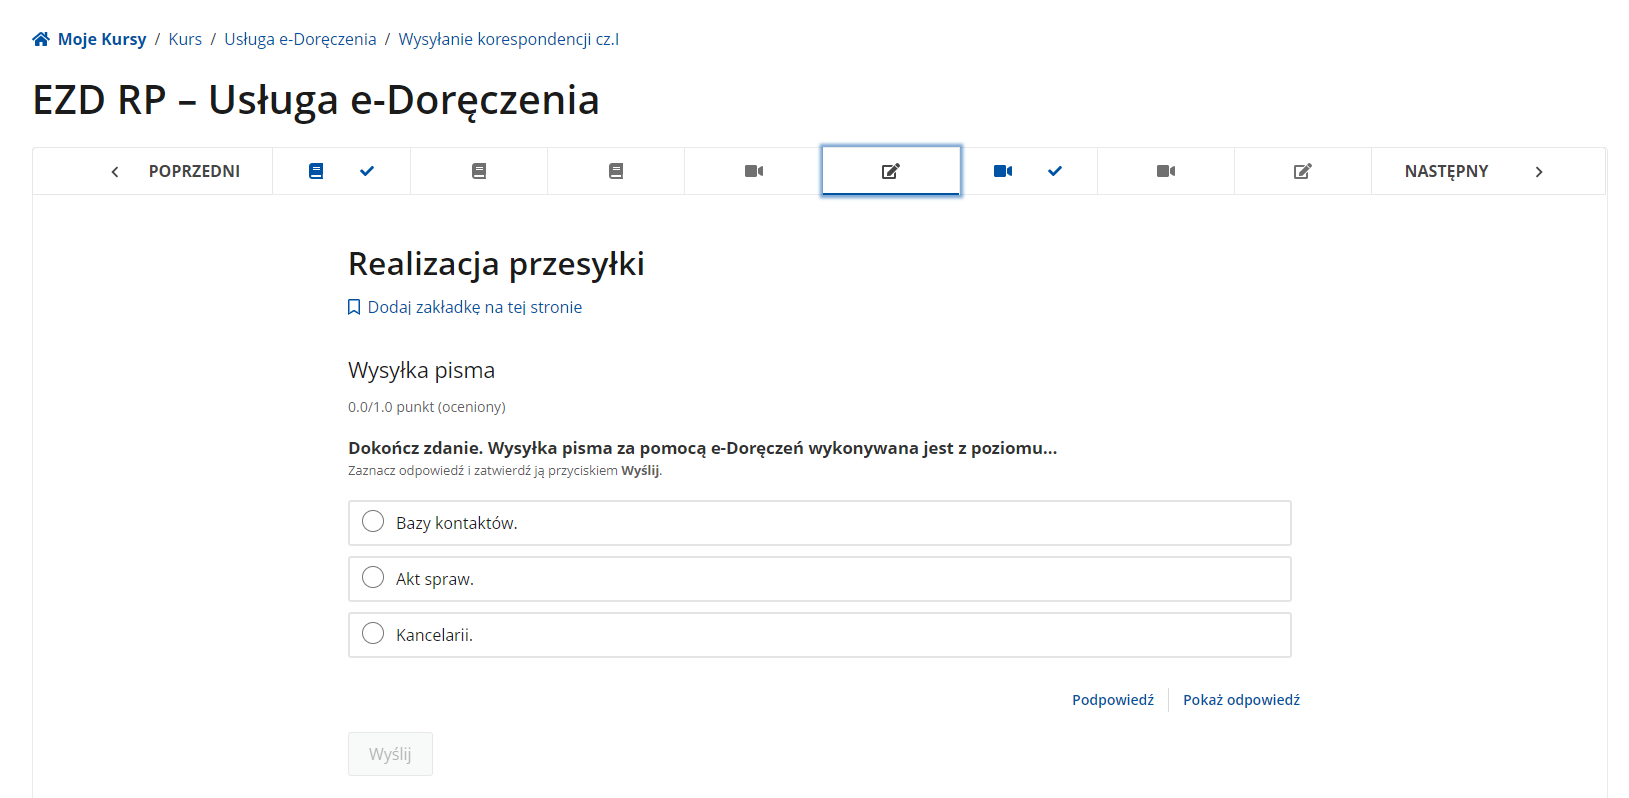Image resolution: width=1629 pixels, height=798 pixels.
Task: Open the 'Podpowiedź' hint link
Action: coord(1112,700)
